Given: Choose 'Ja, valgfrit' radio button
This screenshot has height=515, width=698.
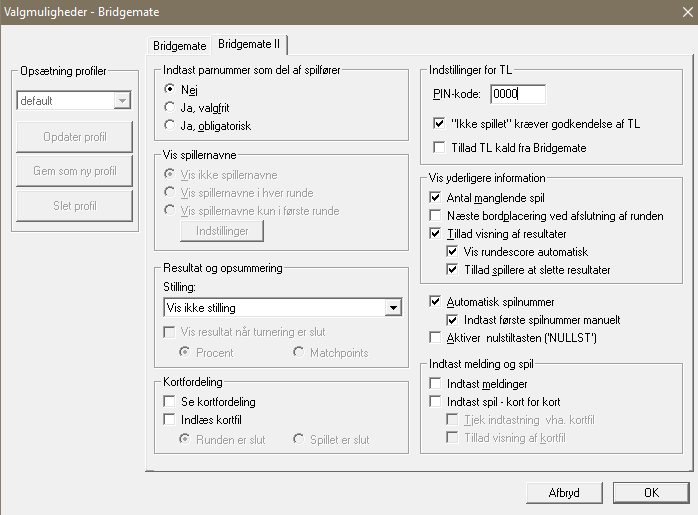Looking at the screenshot, I should [x=170, y=107].
